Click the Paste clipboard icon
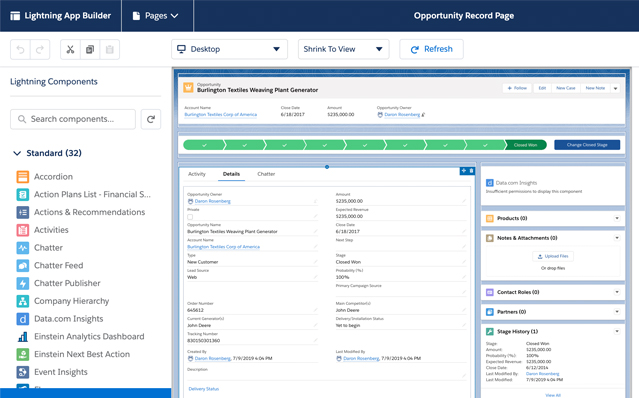The height and width of the screenshot is (398, 639). pyautogui.click(x=110, y=50)
